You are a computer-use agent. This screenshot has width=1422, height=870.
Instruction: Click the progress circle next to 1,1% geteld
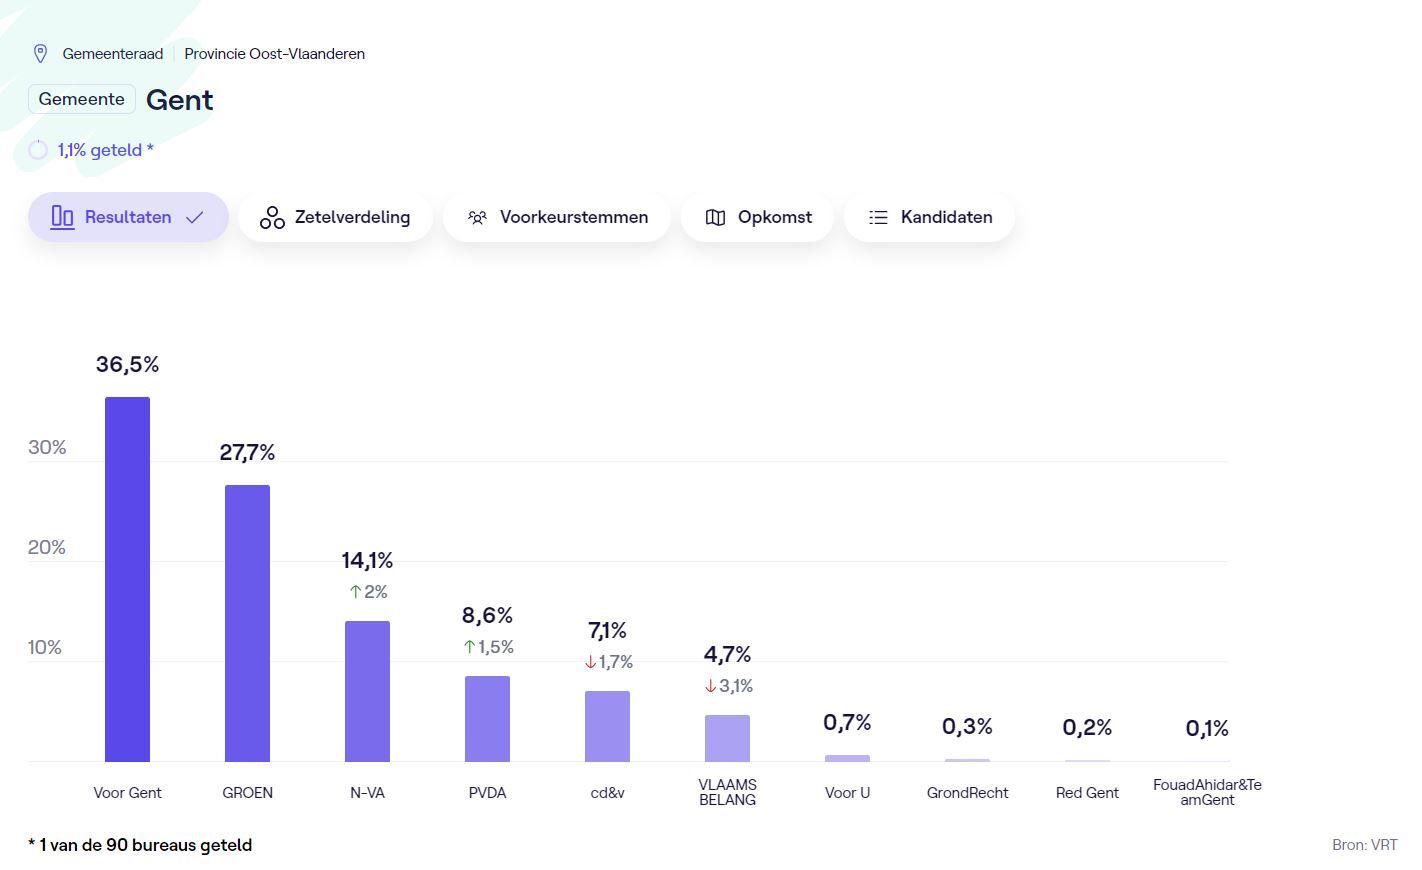click(x=38, y=150)
